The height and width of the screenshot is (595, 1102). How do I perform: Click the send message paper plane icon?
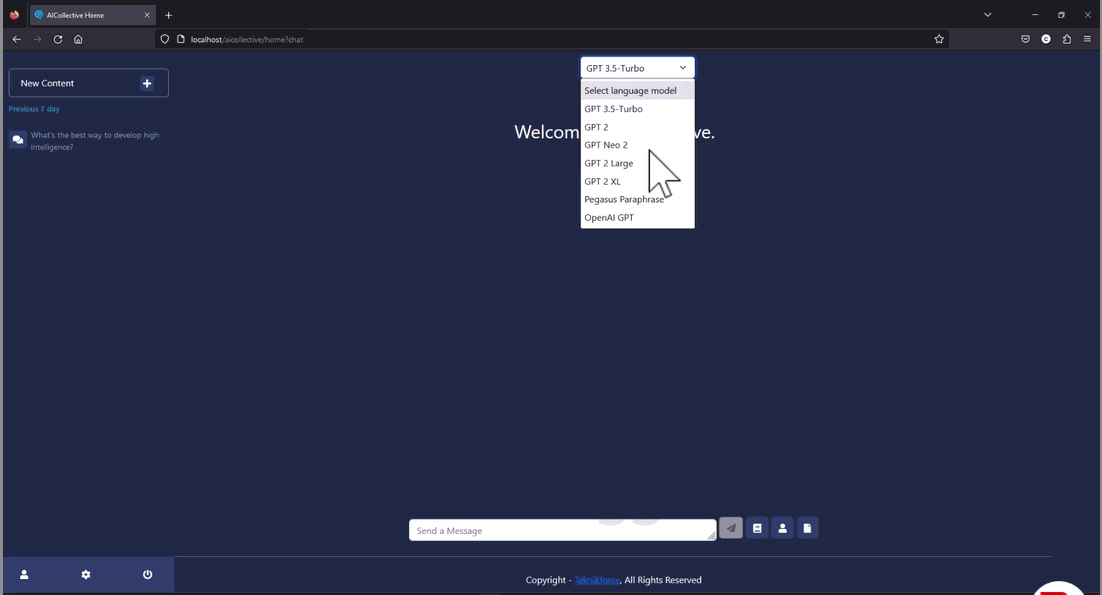(730, 527)
